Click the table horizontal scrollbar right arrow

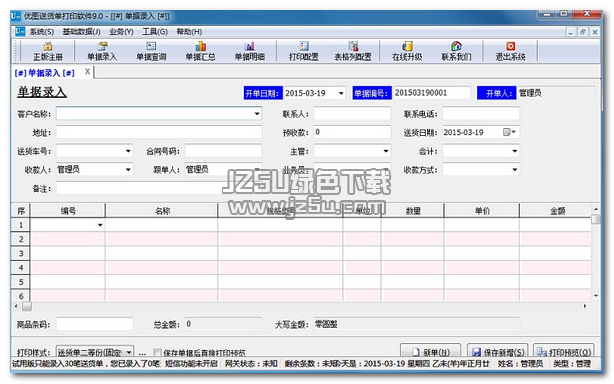tap(585, 306)
